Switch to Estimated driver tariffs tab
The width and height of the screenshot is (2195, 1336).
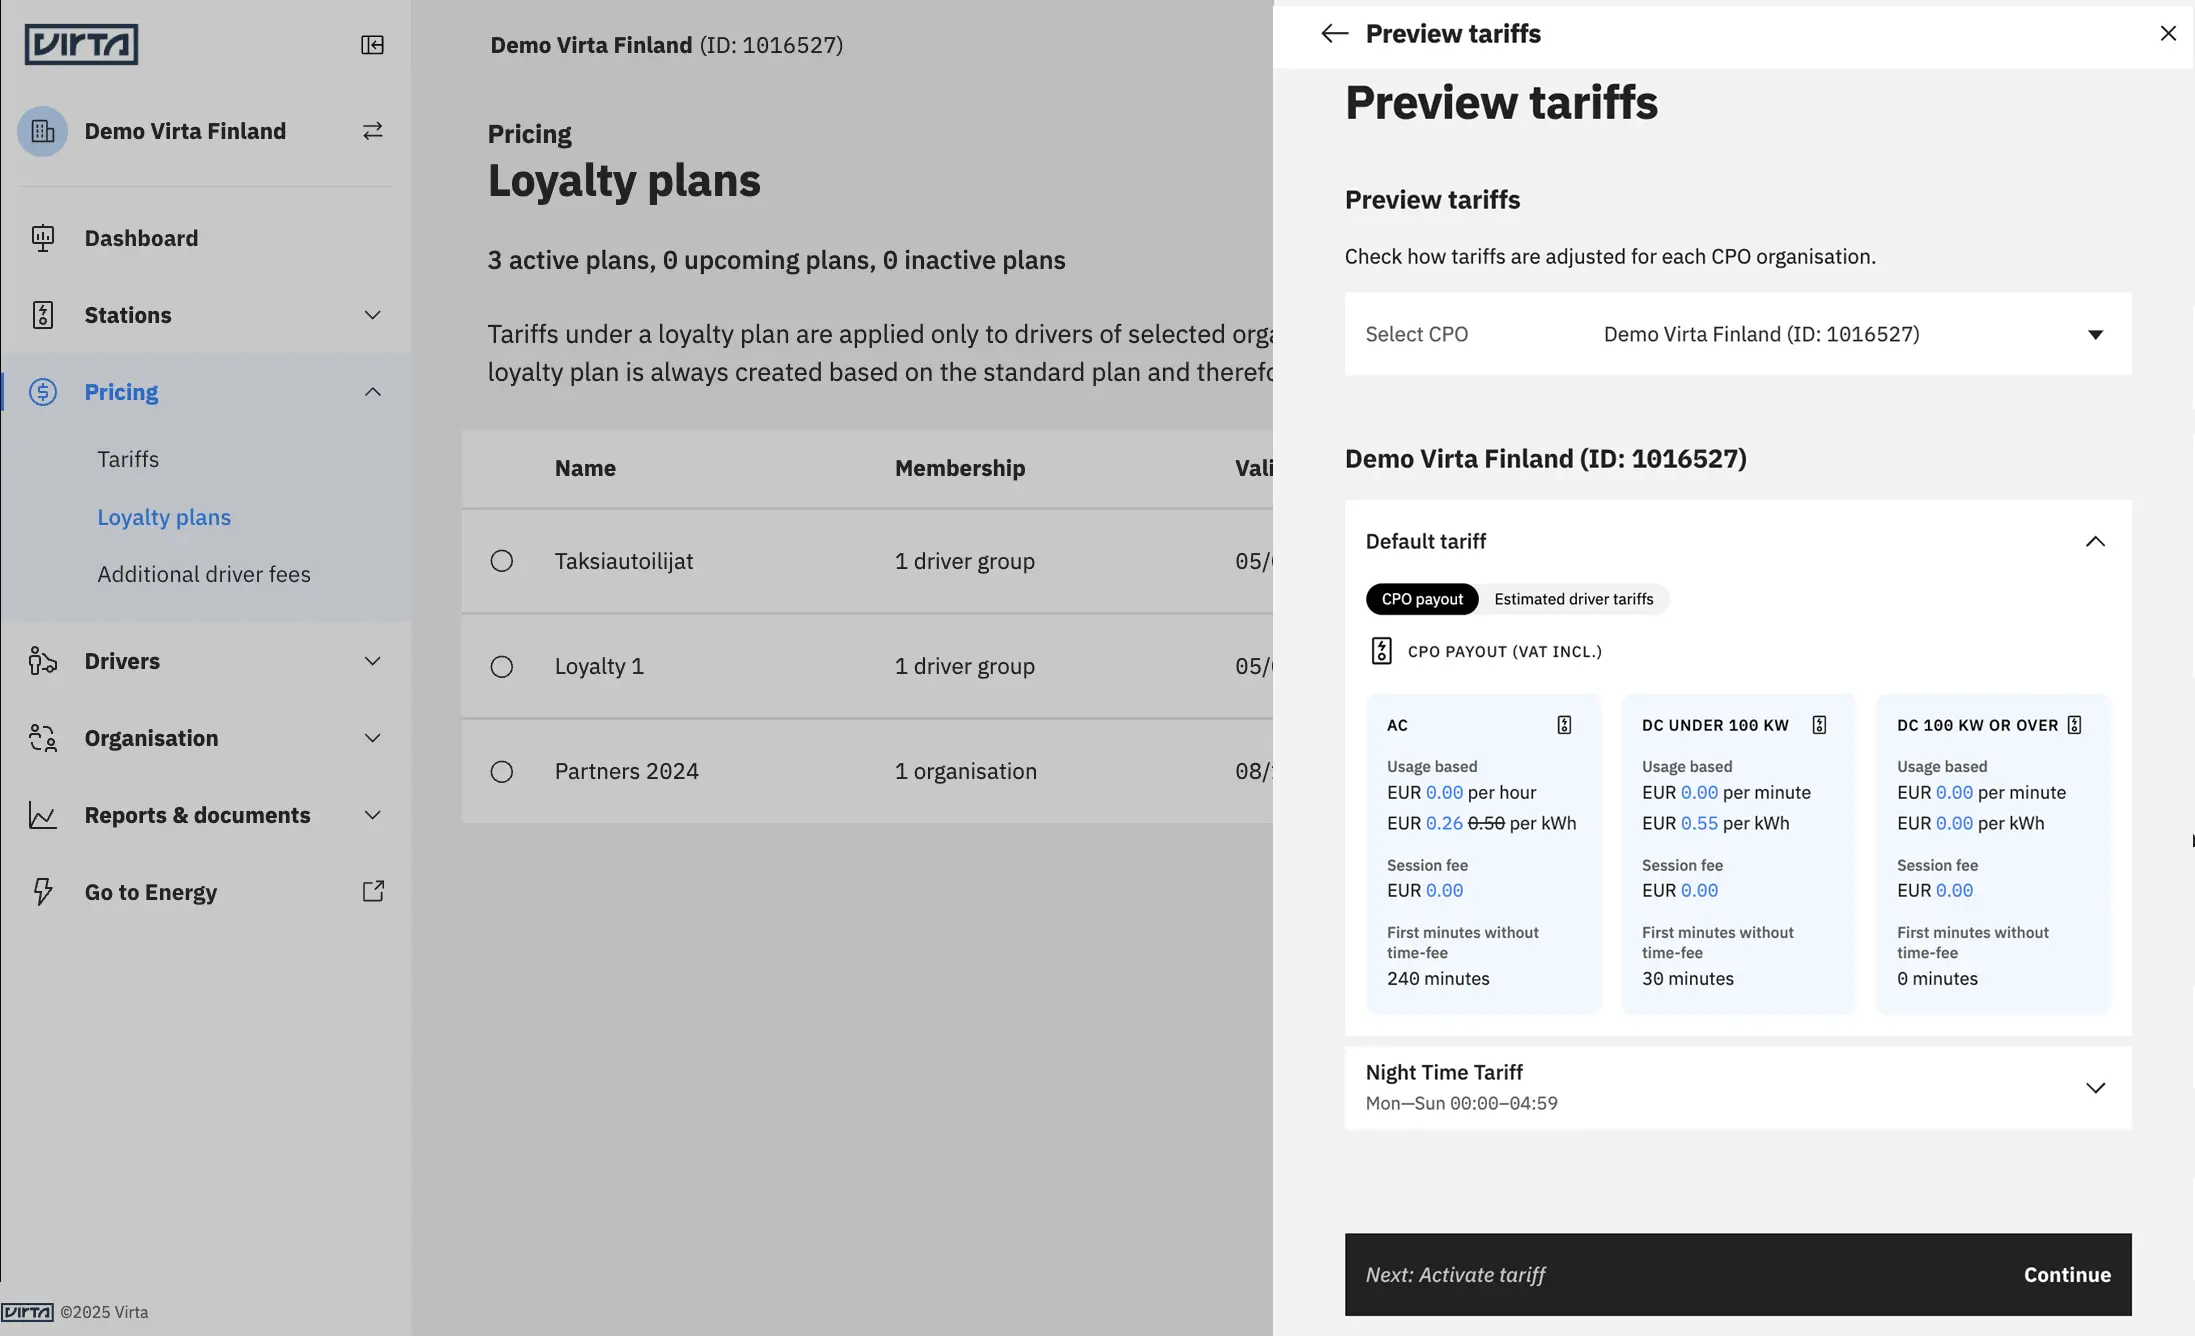point(1573,599)
